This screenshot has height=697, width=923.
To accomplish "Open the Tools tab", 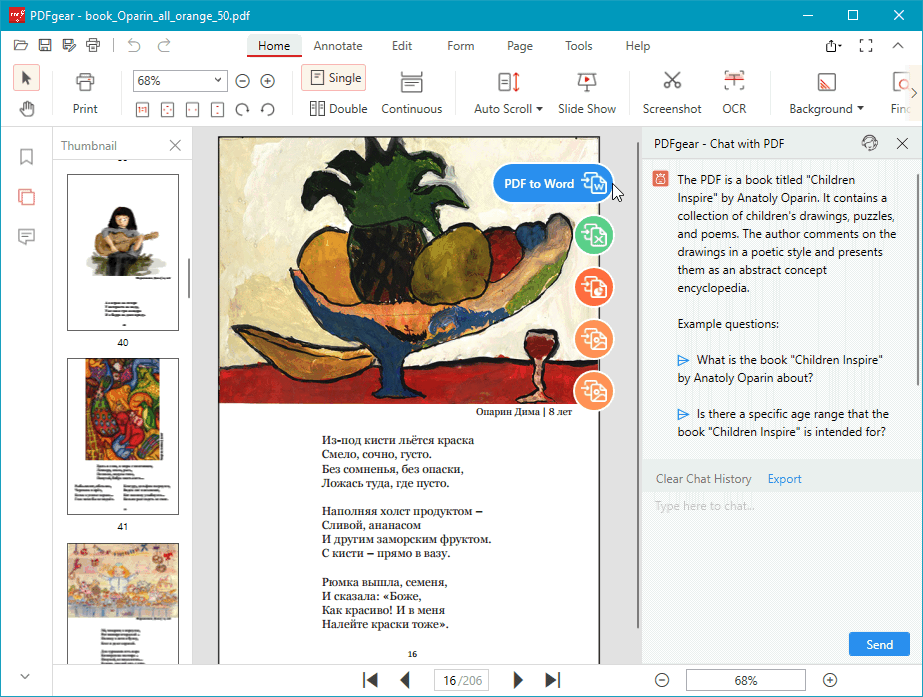I will 579,46.
